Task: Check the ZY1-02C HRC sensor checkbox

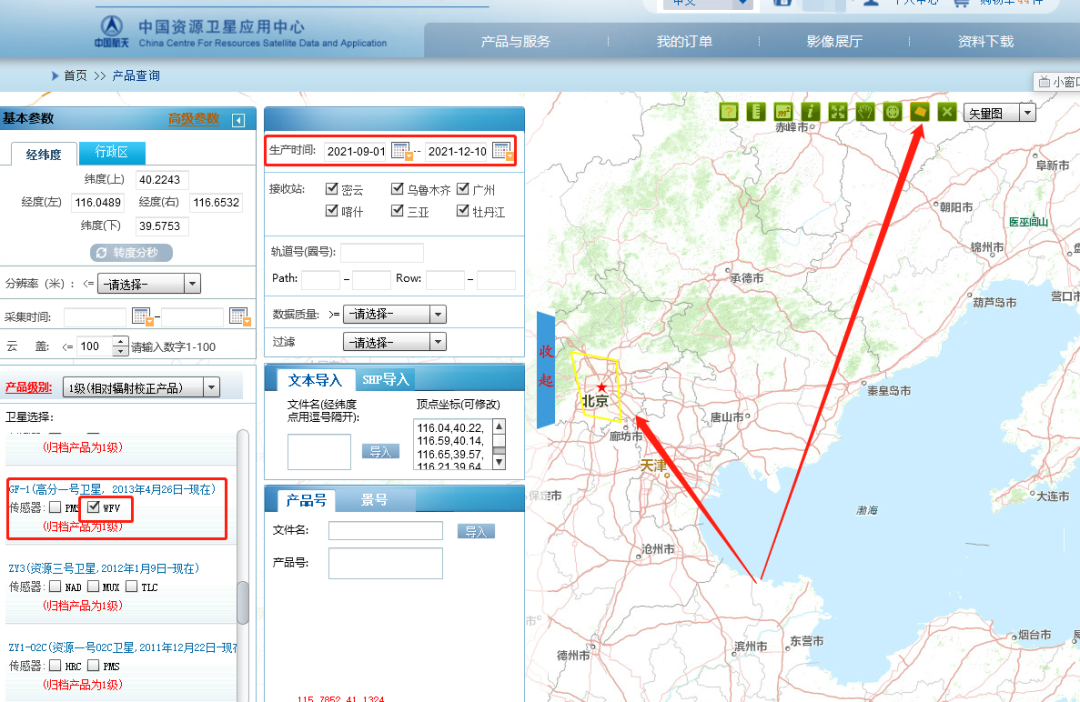Action: point(55,665)
